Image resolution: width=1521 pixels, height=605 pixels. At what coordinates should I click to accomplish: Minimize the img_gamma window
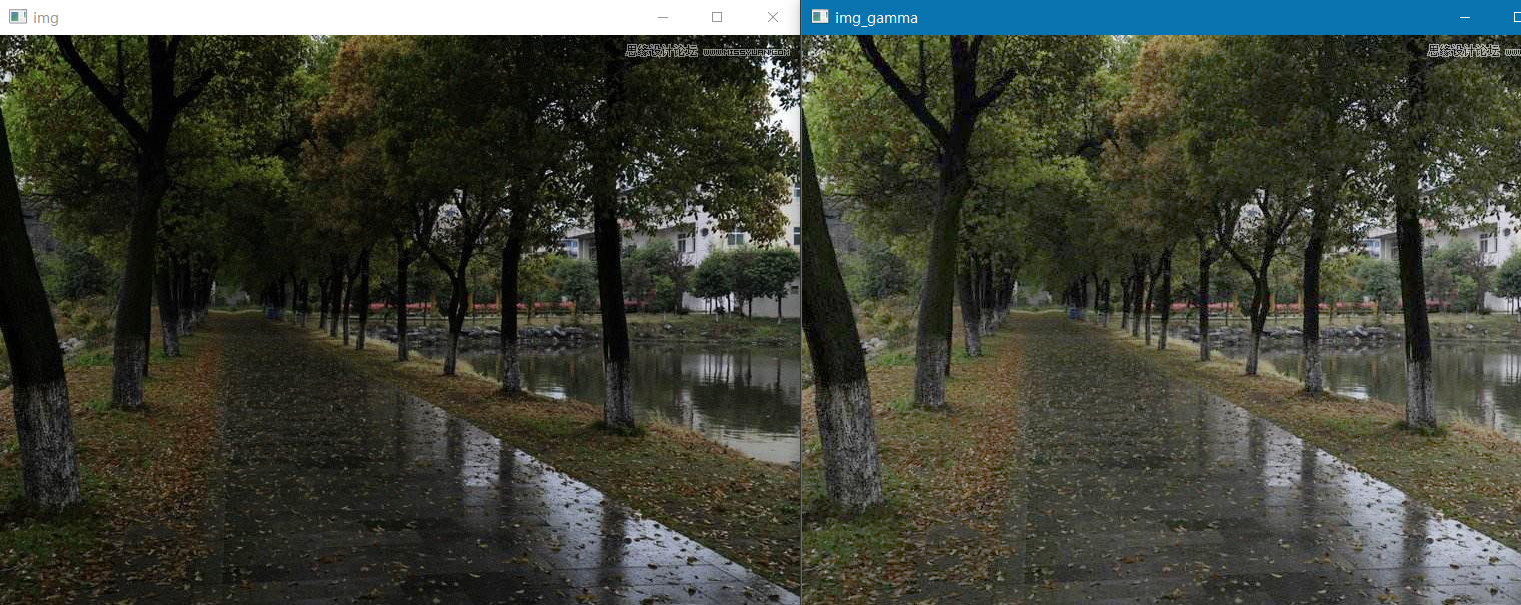click(x=1465, y=17)
